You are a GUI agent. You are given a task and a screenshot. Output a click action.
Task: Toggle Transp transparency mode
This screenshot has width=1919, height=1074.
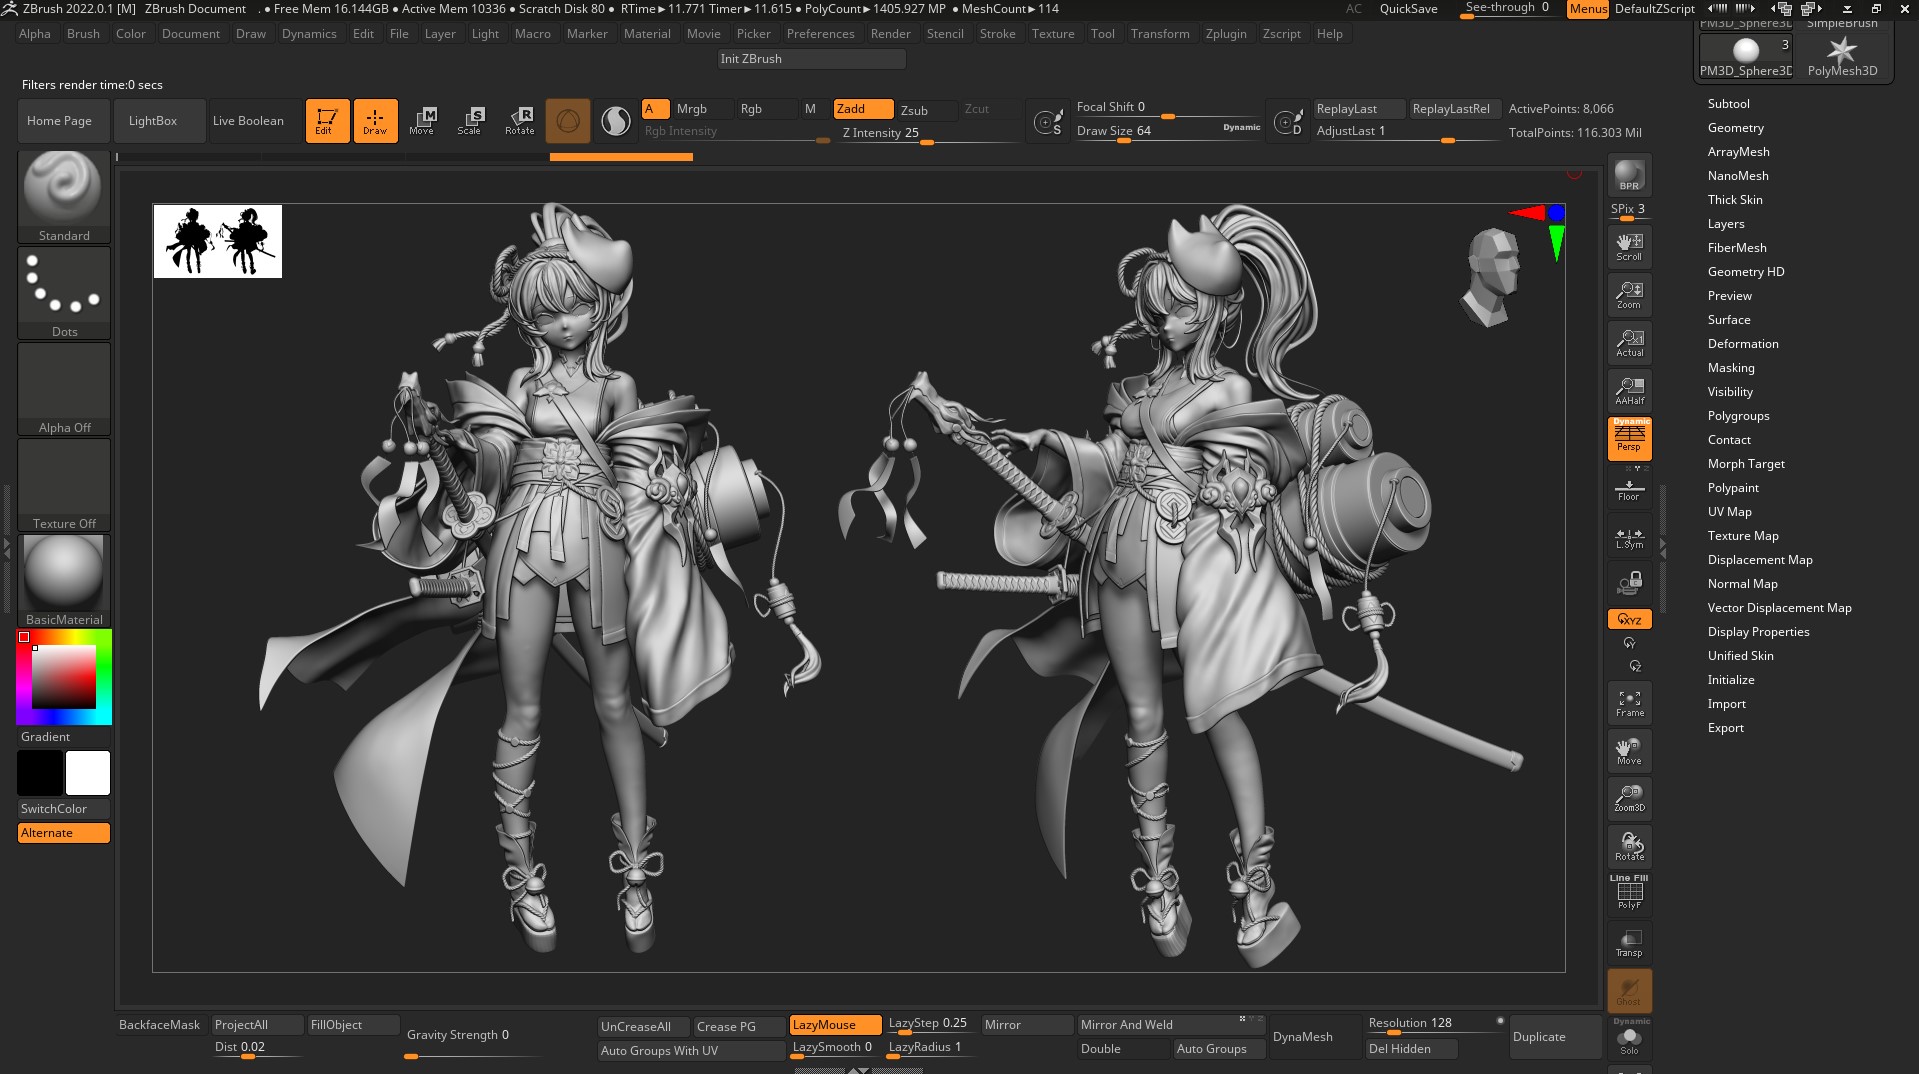point(1629,943)
